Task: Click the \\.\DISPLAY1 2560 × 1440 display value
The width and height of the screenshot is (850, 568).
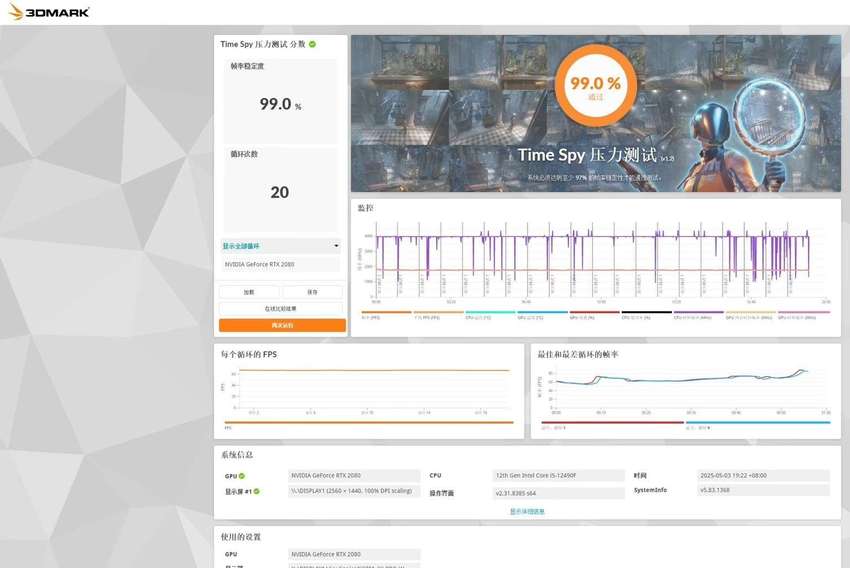Action: click(x=354, y=491)
